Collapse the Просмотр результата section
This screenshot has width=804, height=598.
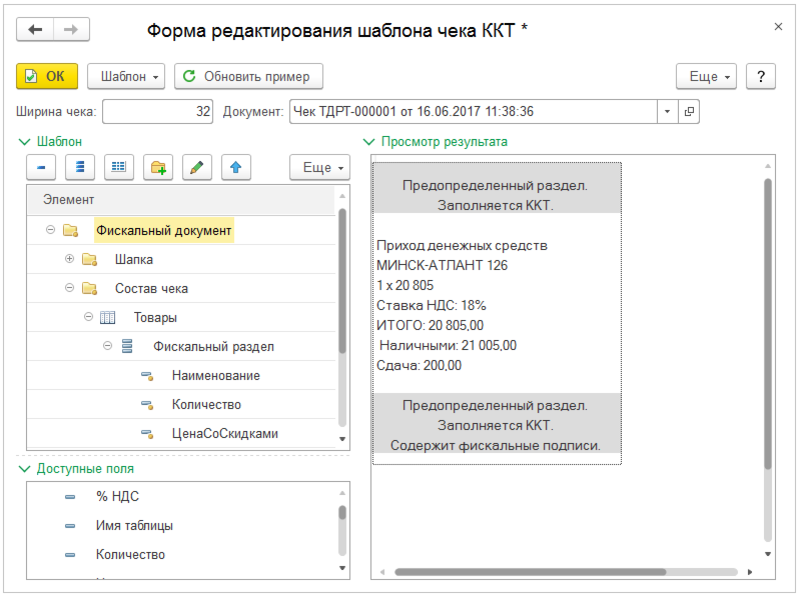coord(435,142)
